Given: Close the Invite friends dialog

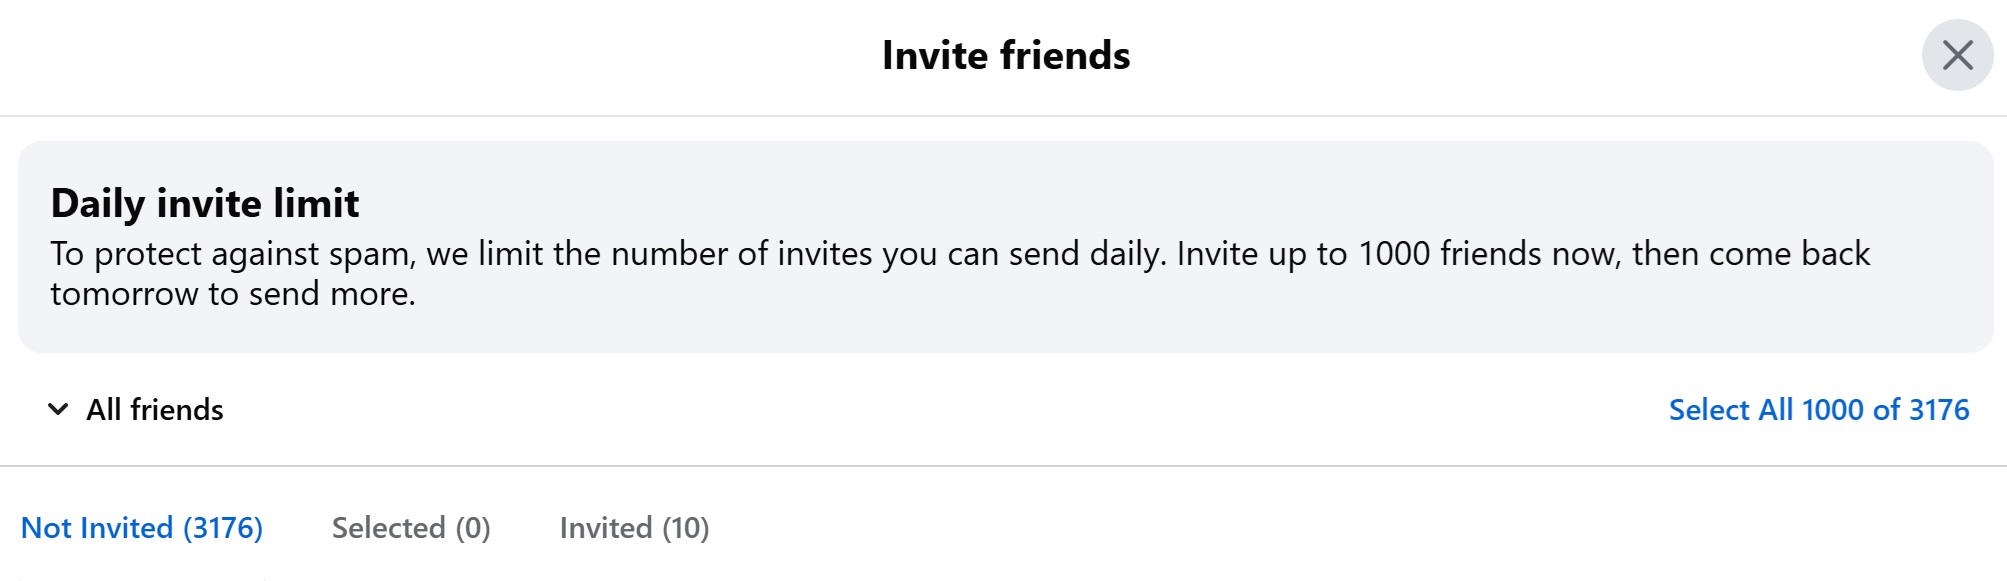Looking at the screenshot, I should coord(1957,55).
